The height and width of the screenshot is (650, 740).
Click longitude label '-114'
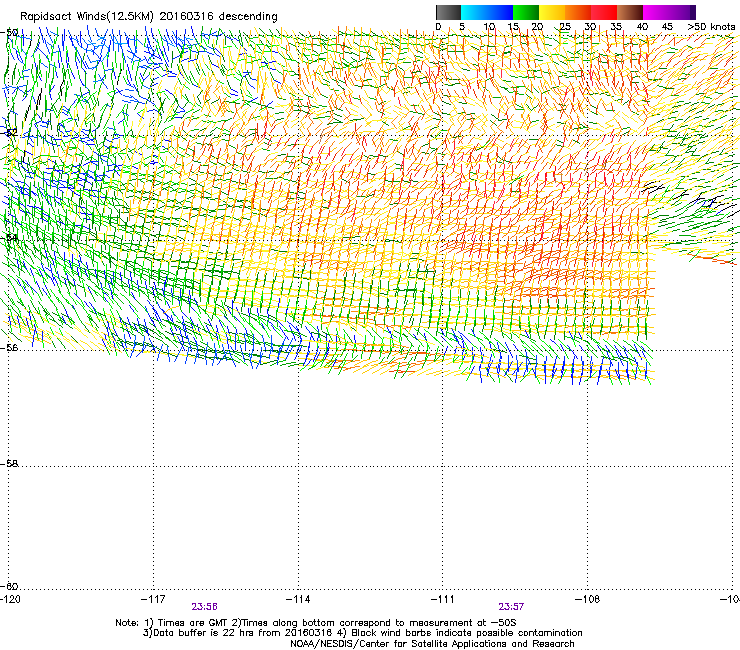point(298,599)
